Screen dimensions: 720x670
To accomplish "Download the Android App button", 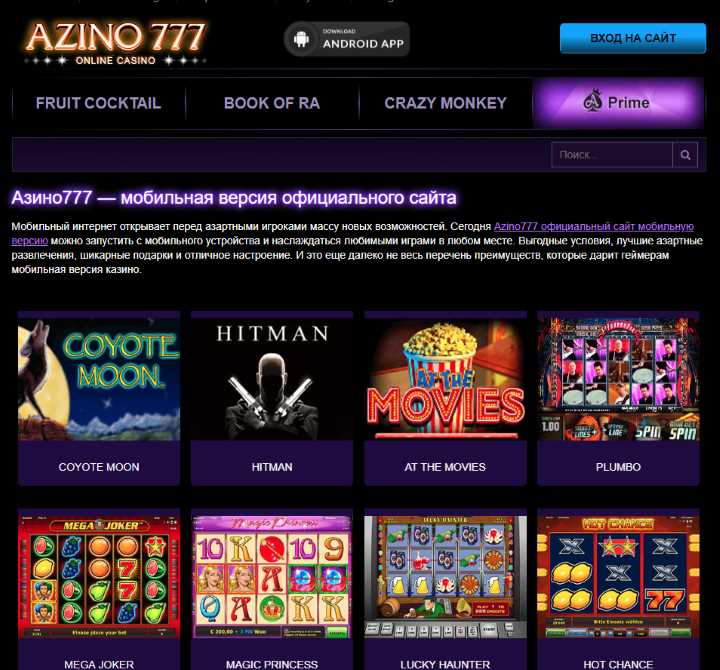I will click(347, 39).
